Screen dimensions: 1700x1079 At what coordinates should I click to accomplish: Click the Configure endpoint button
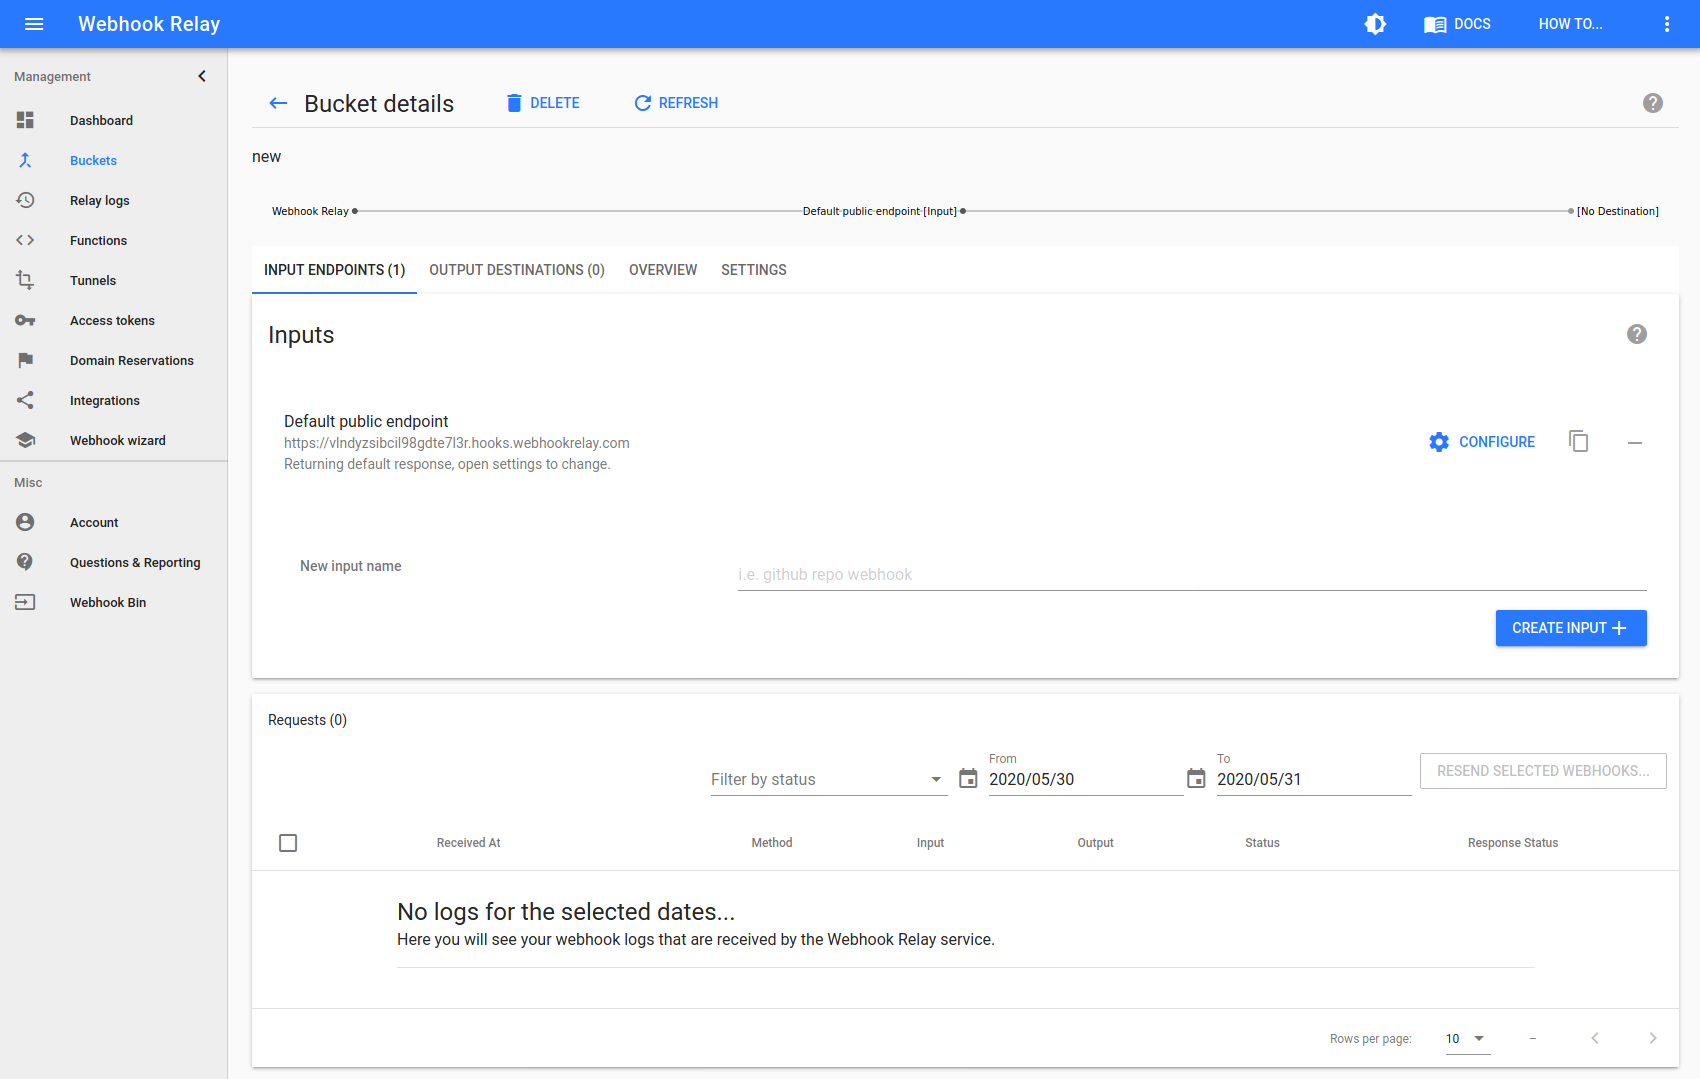tap(1482, 442)
